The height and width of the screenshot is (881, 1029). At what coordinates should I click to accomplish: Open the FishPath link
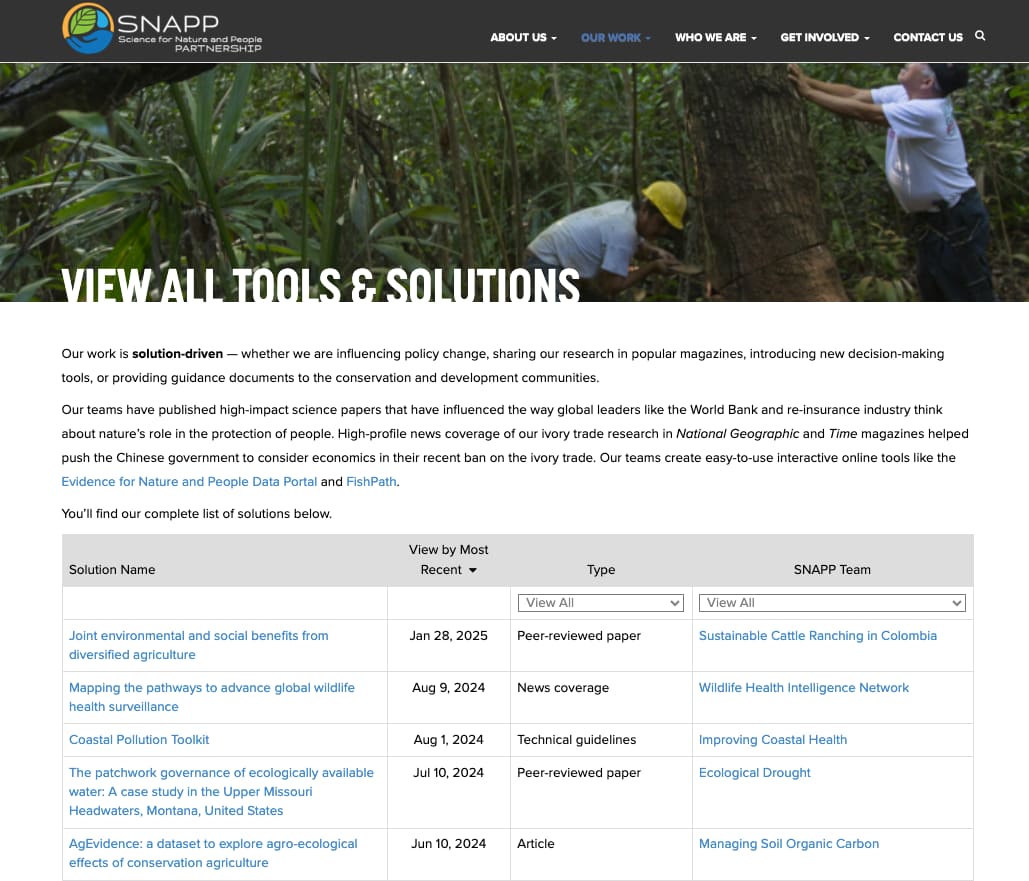(x=371, y=481)
